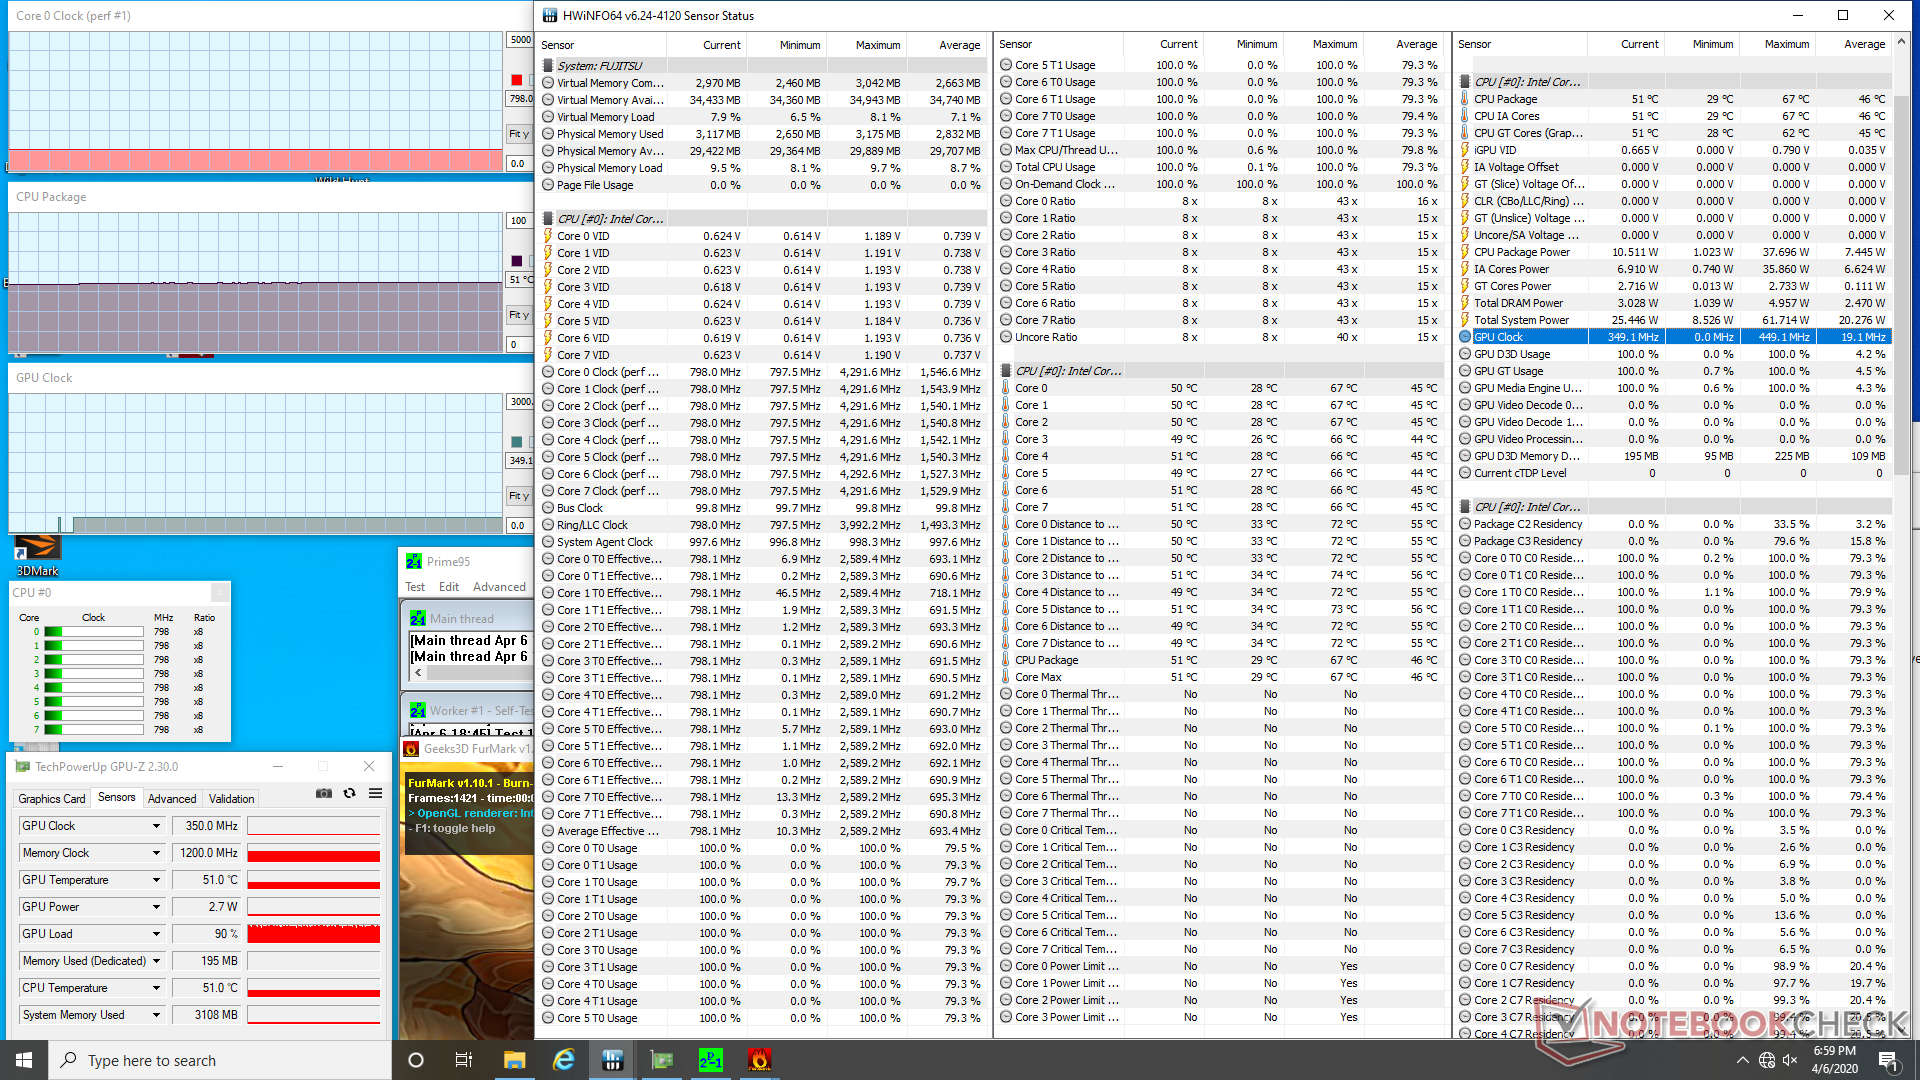Select the Bus Clock sensor row
The height and width of the screenshot is (1080, 1920).
coord(762,508)
